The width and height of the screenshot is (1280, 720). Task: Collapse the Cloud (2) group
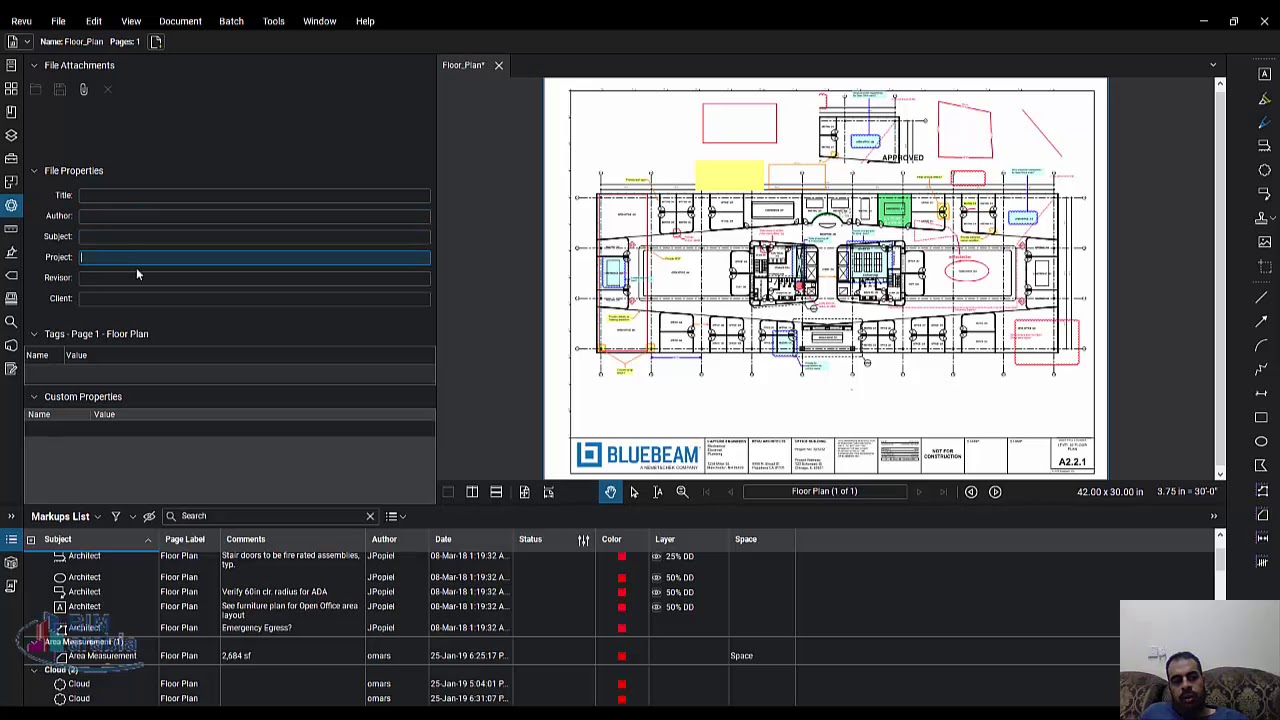coord(34,670)
